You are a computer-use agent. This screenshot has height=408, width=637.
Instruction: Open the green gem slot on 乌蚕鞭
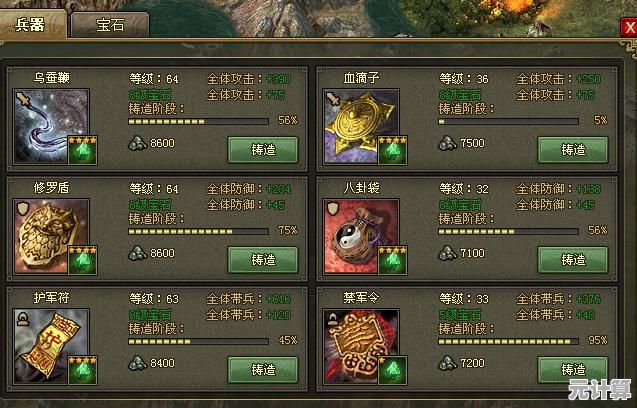coord(82,150)
